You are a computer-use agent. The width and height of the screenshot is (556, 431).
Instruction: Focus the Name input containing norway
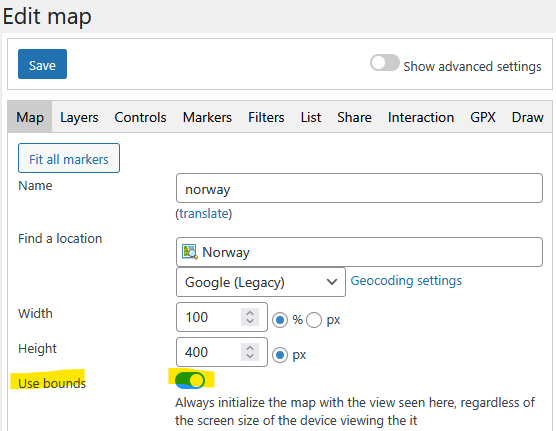pyautogui.click(x=359, y=188)
